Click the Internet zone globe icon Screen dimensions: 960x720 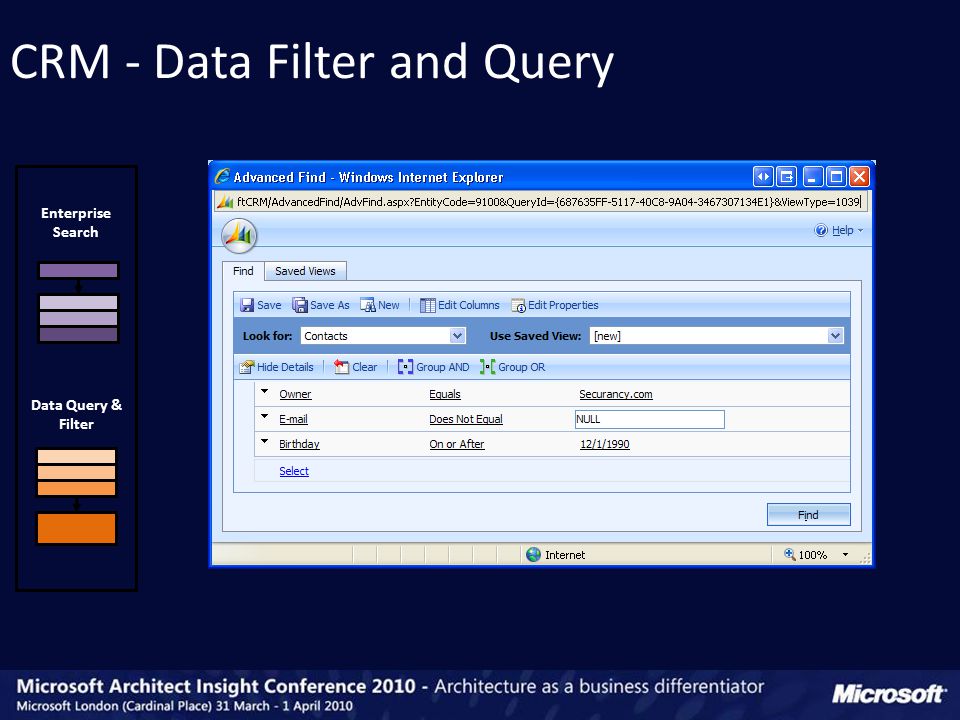533,555
